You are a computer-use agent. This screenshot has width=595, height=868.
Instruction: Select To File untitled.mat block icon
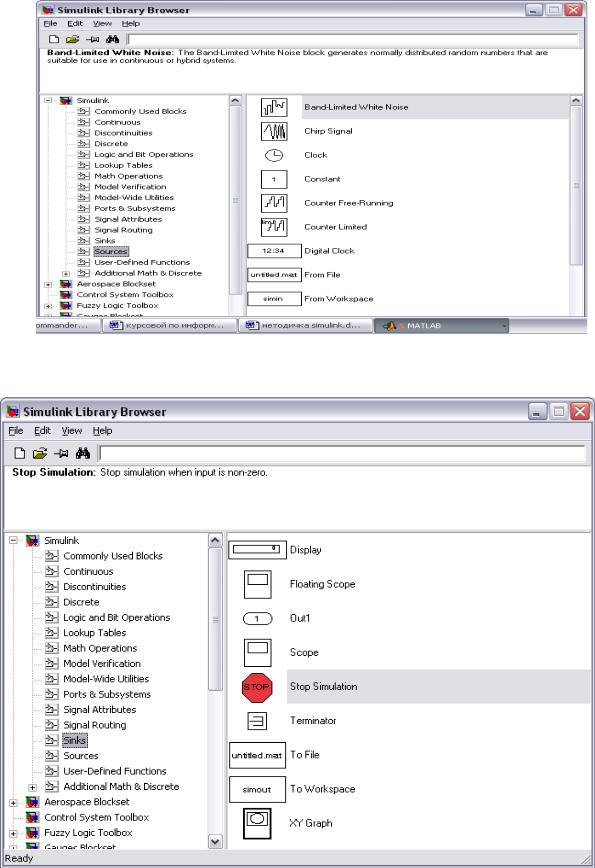click(257, 755)
